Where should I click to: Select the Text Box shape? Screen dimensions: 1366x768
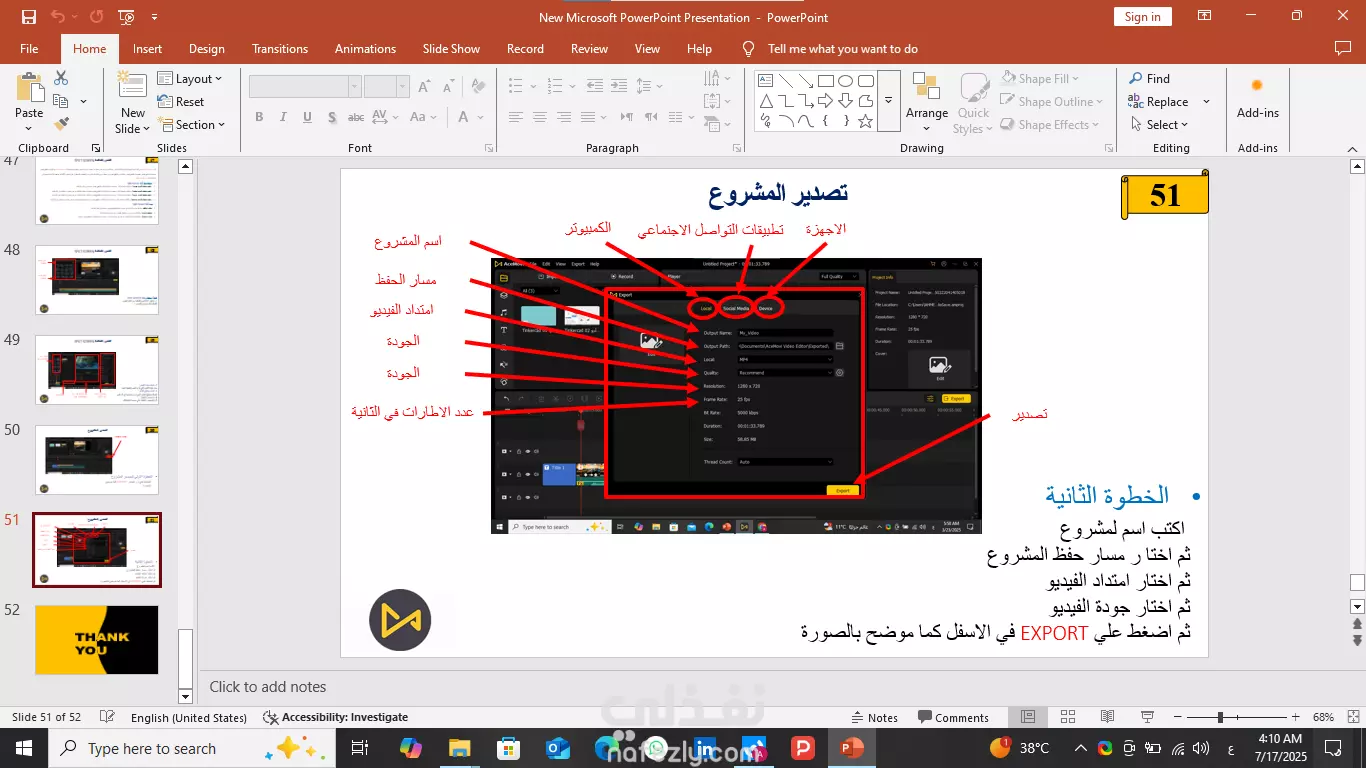[x=763, y=81]
